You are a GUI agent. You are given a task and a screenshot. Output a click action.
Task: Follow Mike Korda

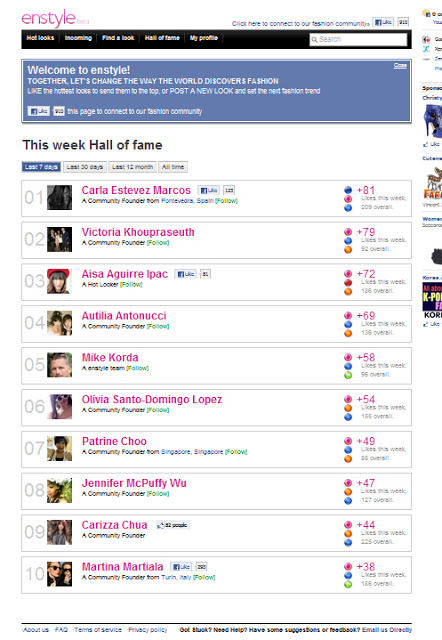point(138,368)
